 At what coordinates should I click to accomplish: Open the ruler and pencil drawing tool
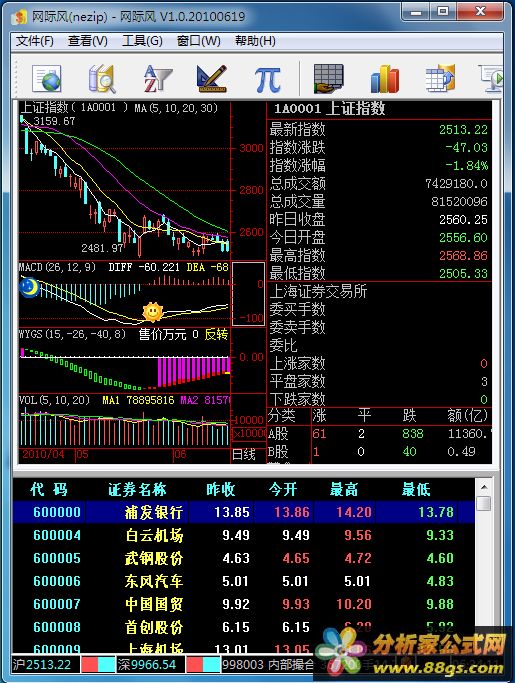click(x=212, y=79)
